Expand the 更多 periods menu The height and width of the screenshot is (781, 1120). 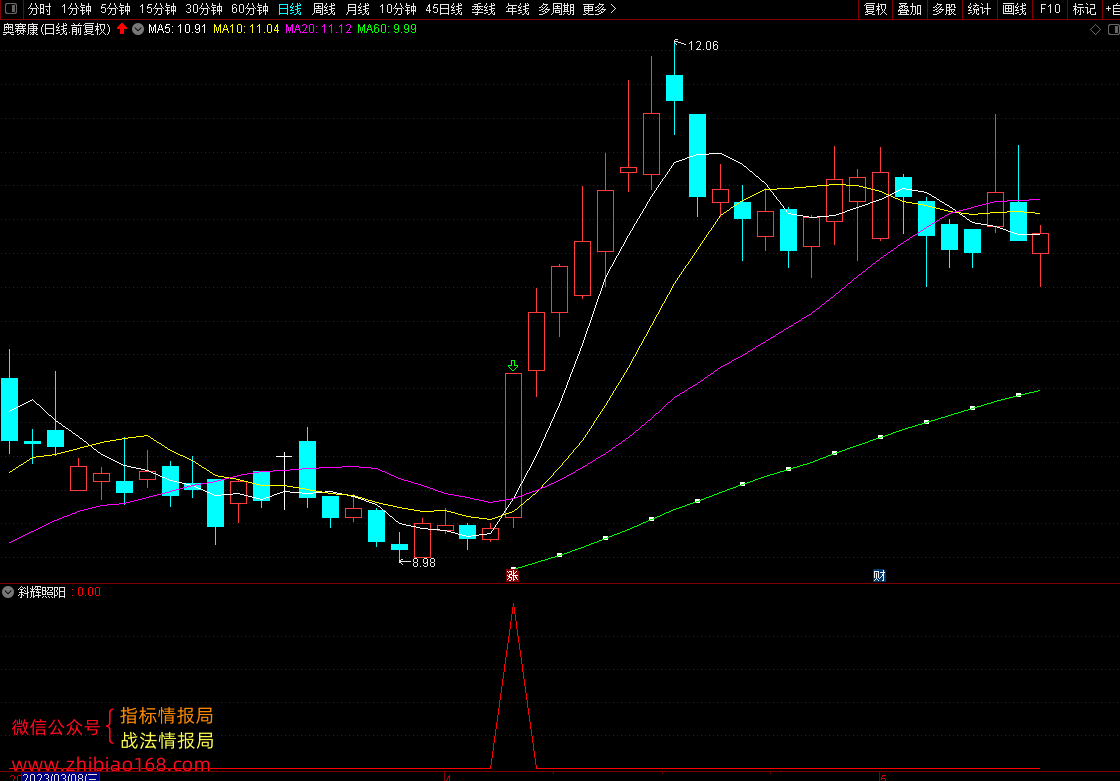[x=599, y=9]
